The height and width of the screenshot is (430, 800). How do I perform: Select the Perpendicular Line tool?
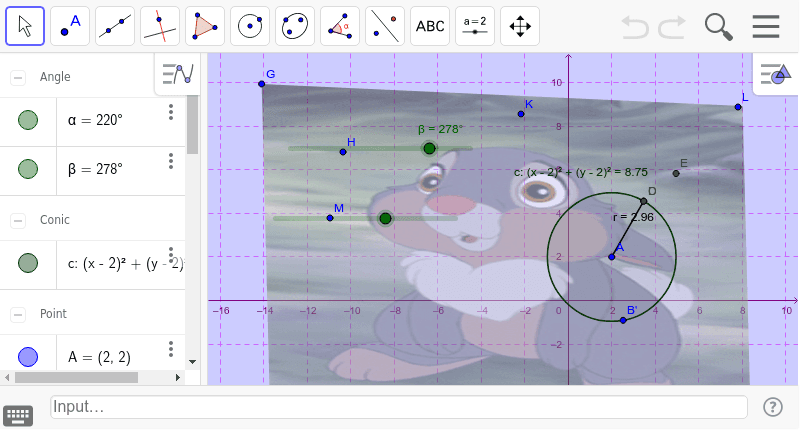click(160, 26)
